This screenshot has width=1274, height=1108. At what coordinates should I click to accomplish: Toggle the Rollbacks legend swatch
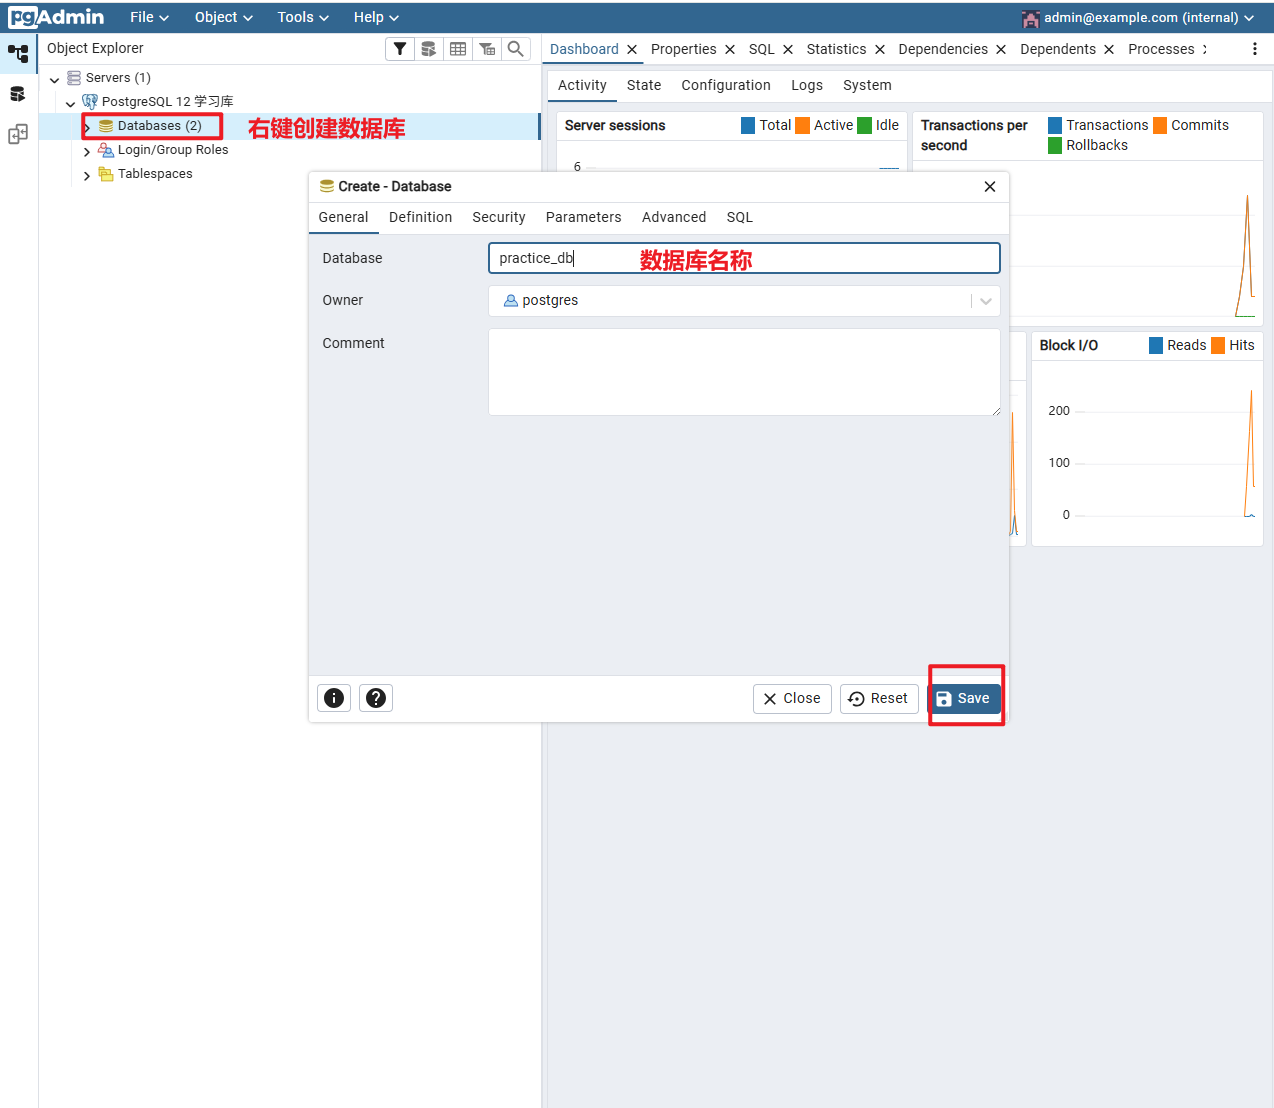(x=1055, y=145)
